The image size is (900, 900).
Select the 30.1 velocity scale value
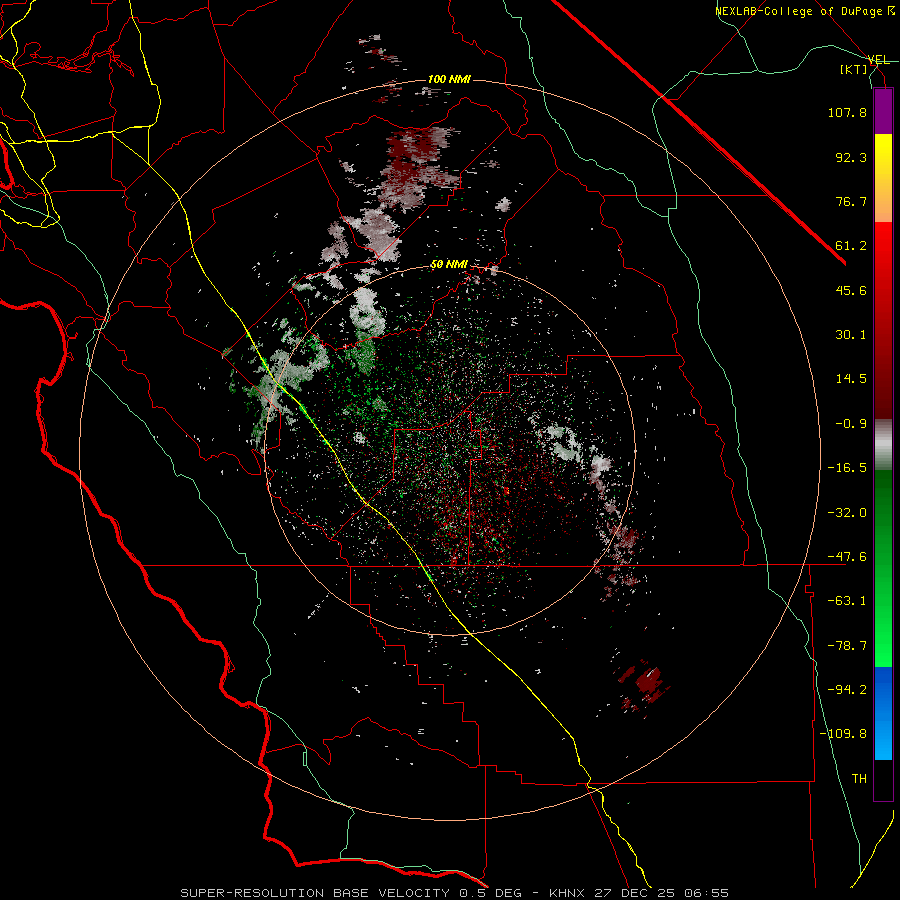click(851, 335)
